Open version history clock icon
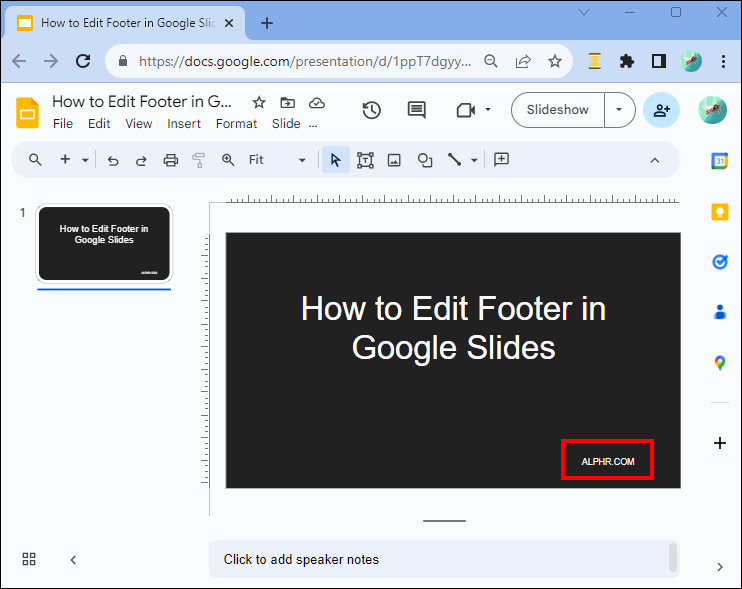Viewport: 742px width, 589px height. click(371, 110)
